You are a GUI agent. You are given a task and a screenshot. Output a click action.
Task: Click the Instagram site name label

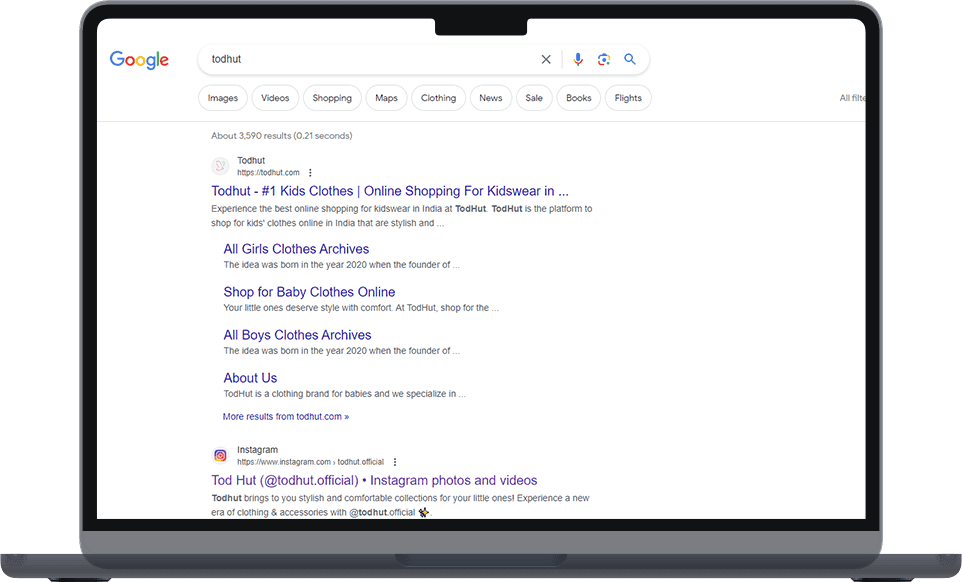tap(258, 450)
